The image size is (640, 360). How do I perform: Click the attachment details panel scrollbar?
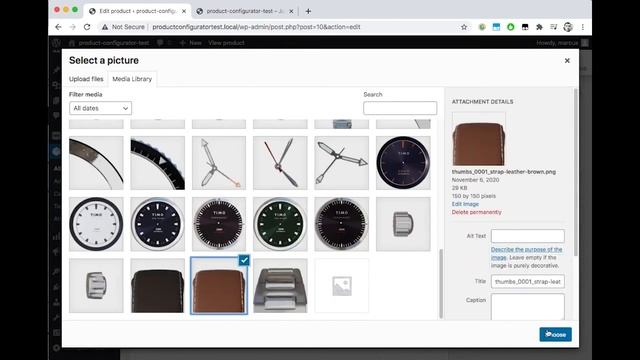pyautogui.click(x=576, y=172)
